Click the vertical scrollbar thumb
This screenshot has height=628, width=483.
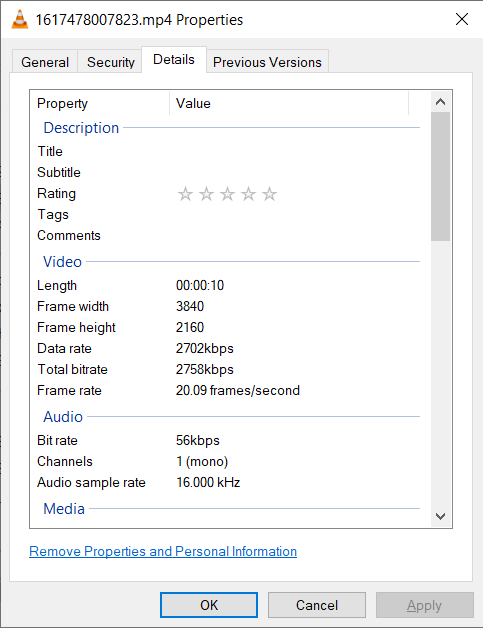pyautogui.click(x=441, y=176)
